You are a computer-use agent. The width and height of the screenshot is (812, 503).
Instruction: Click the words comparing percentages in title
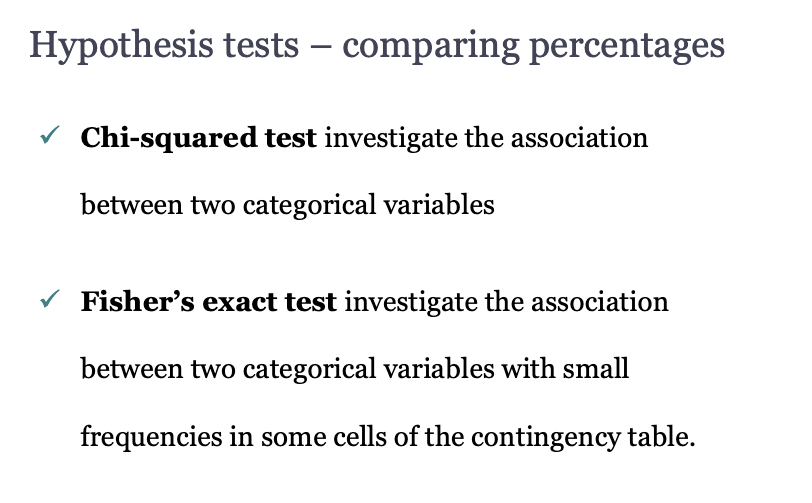tap(533, 47)
